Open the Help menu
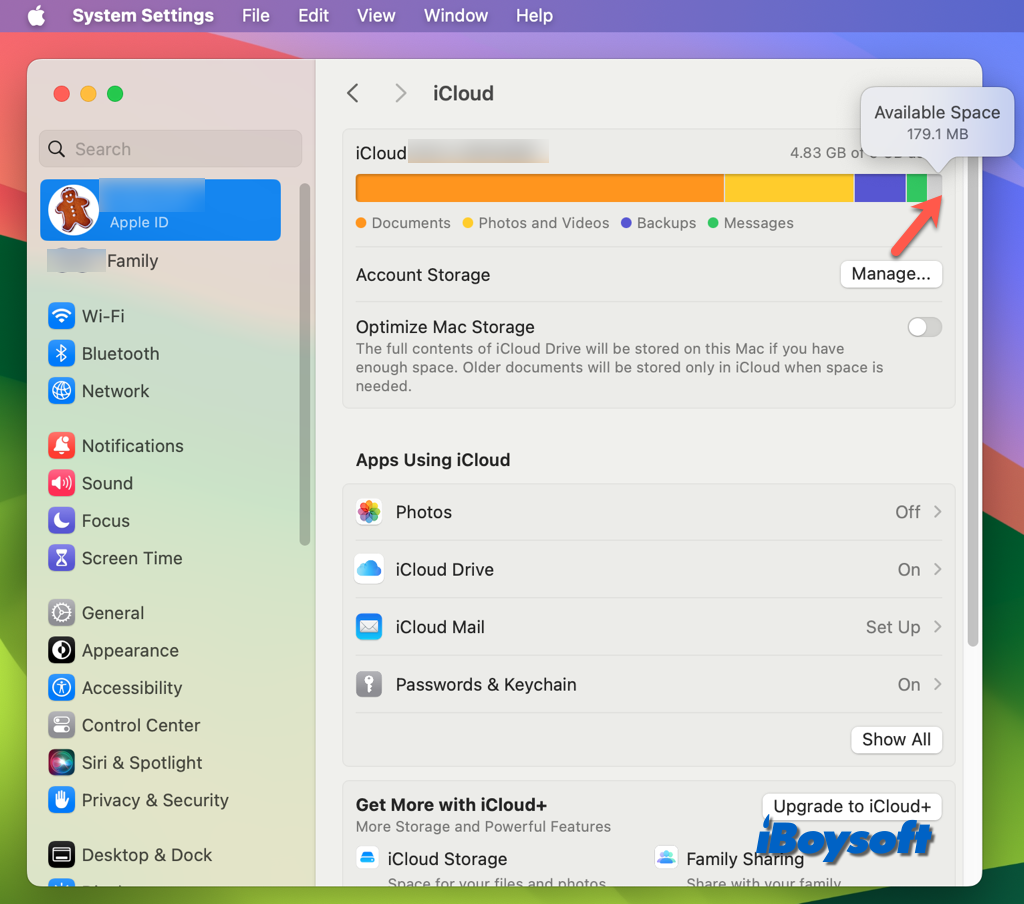Image resolution: width=1024 pixels, height=904 pixels. coord(534,15)
